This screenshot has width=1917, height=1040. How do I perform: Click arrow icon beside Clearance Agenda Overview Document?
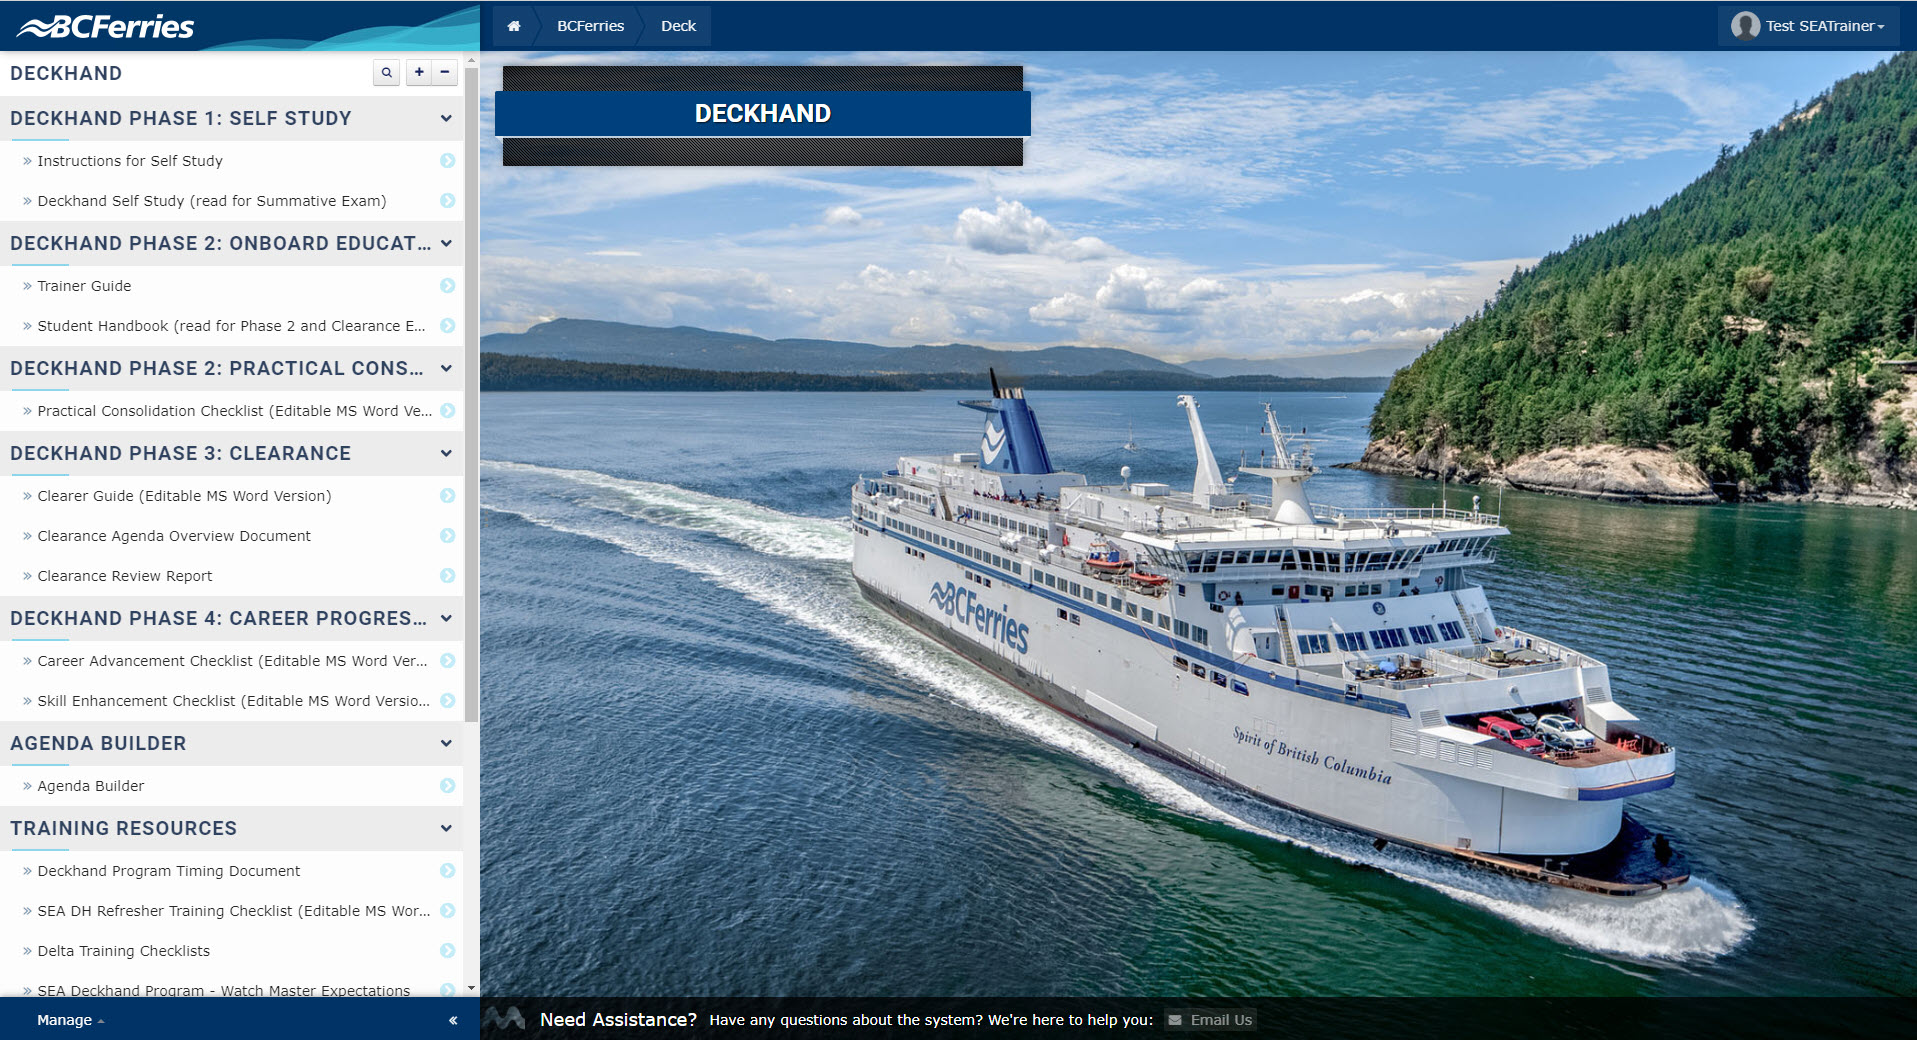coord(448,536)
